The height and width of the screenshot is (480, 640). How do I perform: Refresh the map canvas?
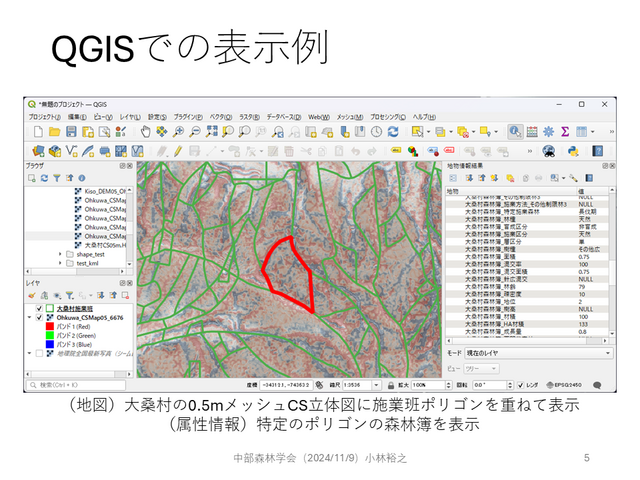point(393,131)
